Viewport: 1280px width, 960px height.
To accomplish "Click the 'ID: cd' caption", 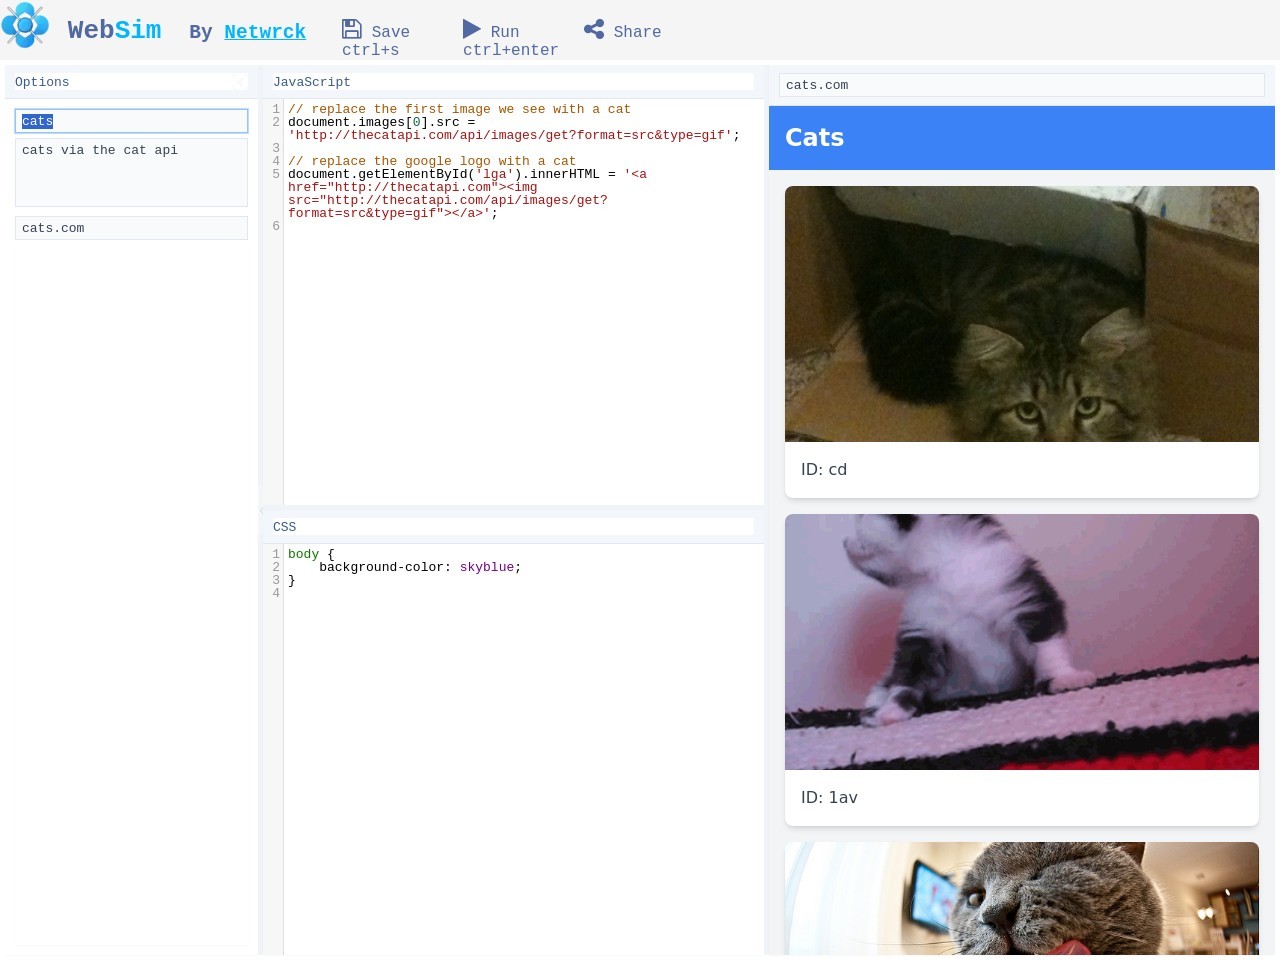I will point(824,469).
